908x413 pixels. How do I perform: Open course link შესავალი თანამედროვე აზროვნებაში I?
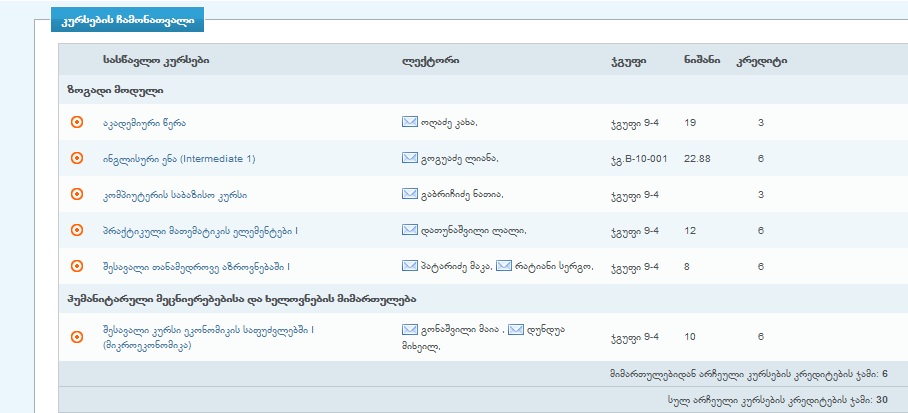coord(196,266)
